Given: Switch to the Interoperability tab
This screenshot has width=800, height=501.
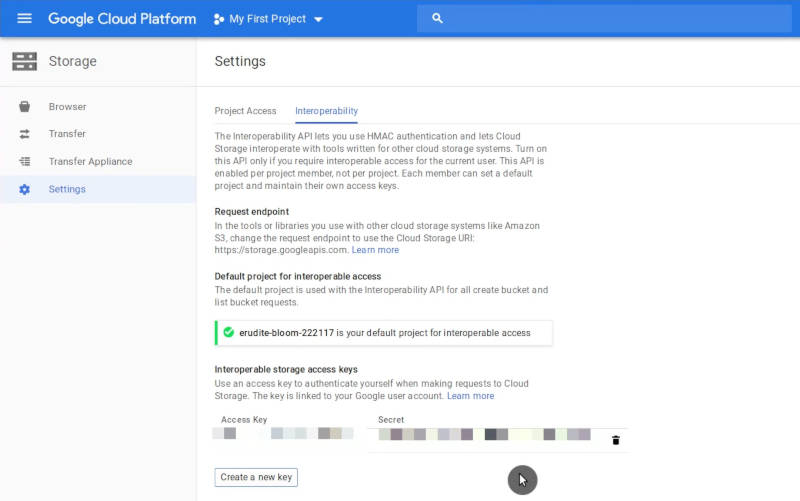Looking at the screenshot, I should pos(327,111).
